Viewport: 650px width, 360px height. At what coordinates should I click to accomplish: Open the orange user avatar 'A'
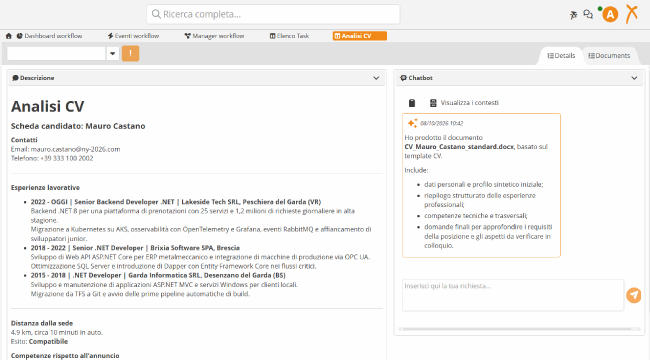coord(610,15)
